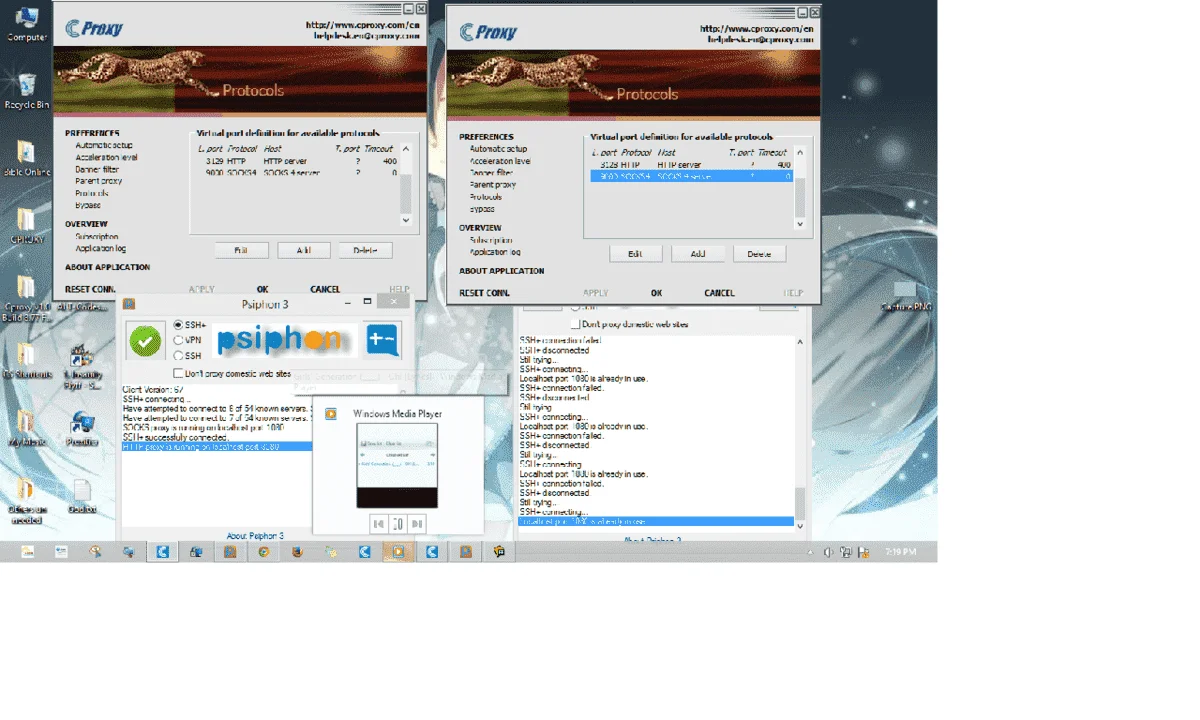Click Edit button in right CProxy window
Image resolution: width=1200 pixels, height=720 pixels.
point(635,254)
